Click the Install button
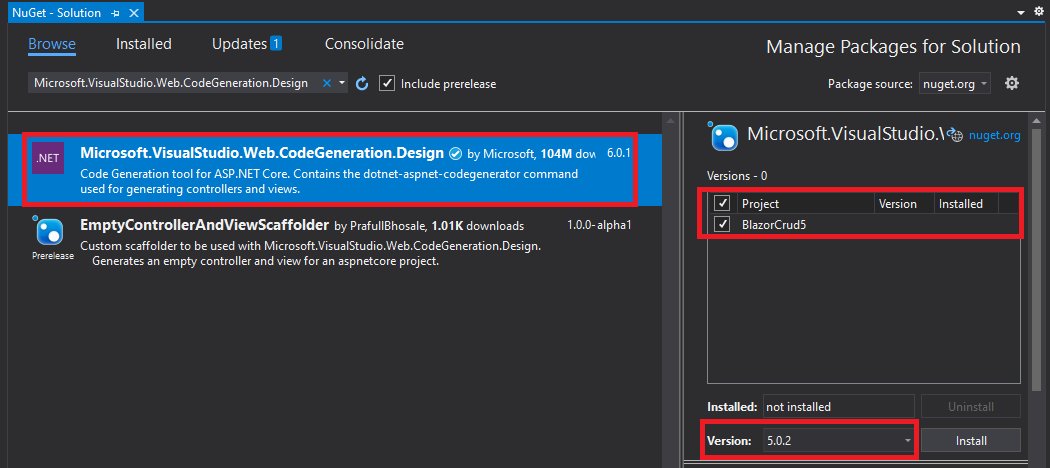 pos(971,441)
